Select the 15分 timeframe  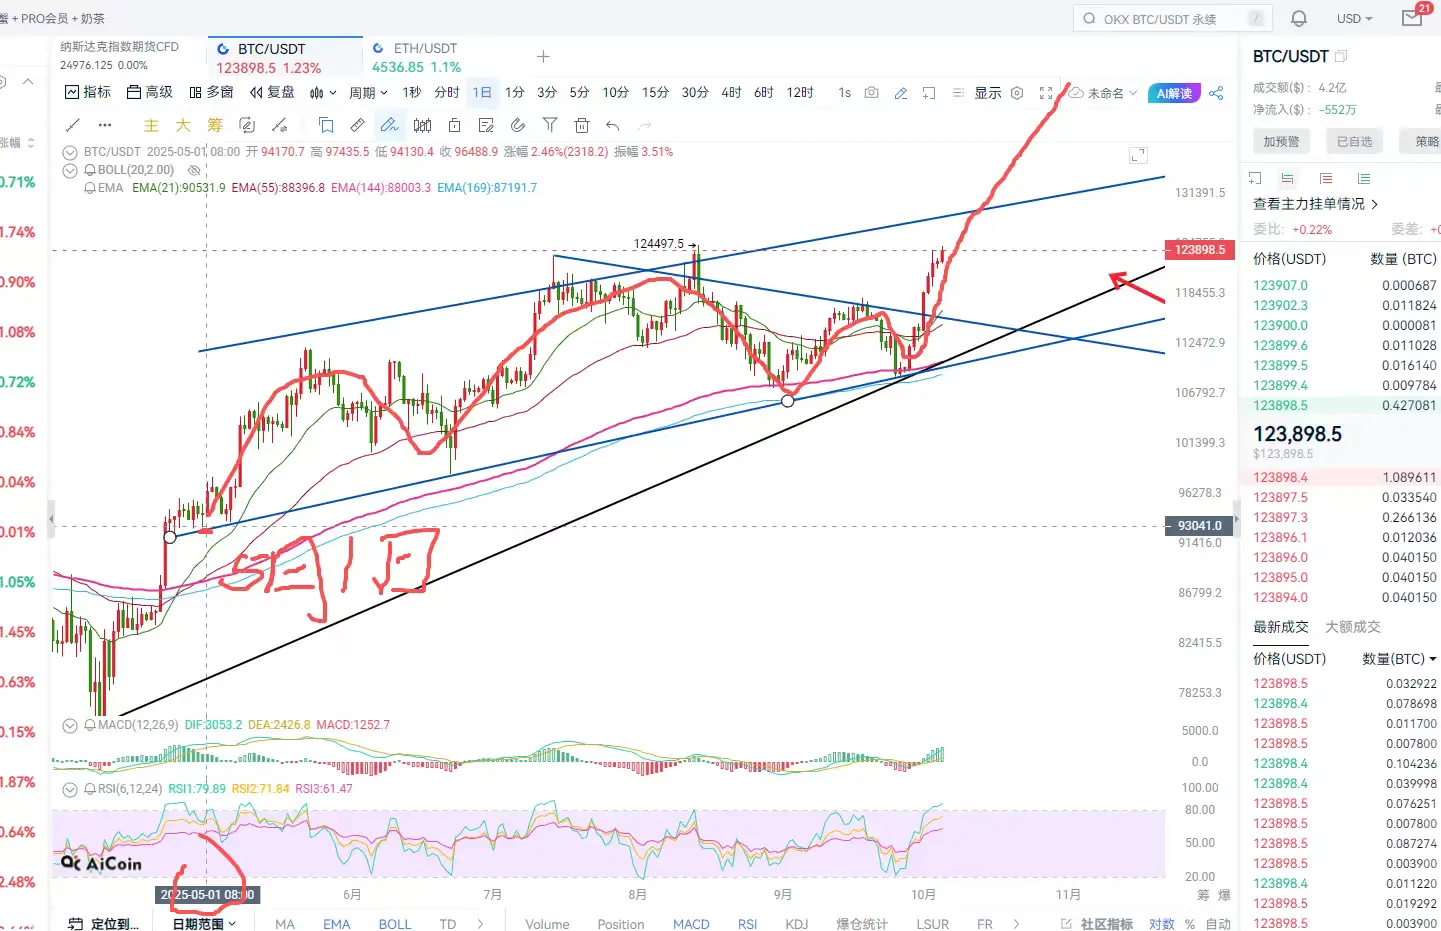pos(655,93)
